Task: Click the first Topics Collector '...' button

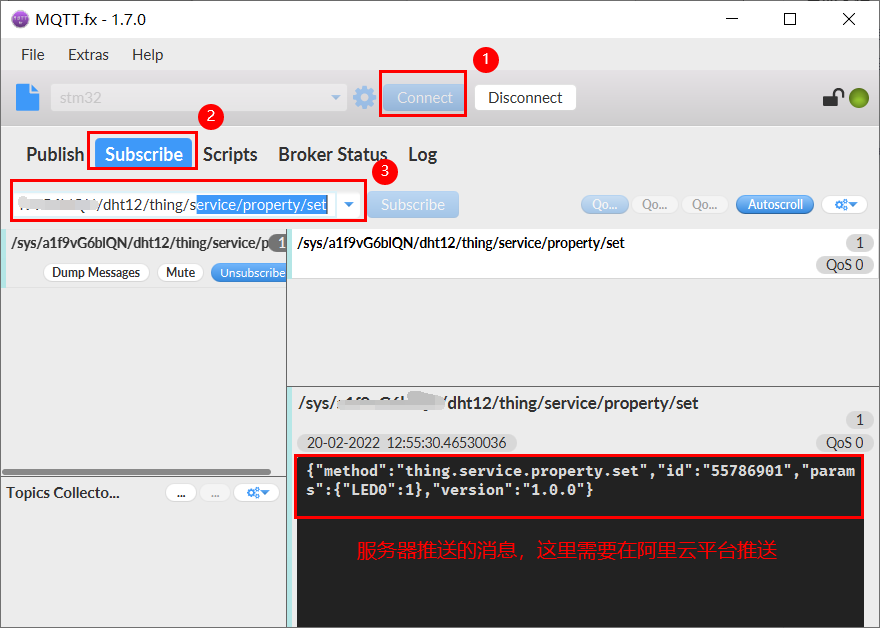Action: pos(181,493)
